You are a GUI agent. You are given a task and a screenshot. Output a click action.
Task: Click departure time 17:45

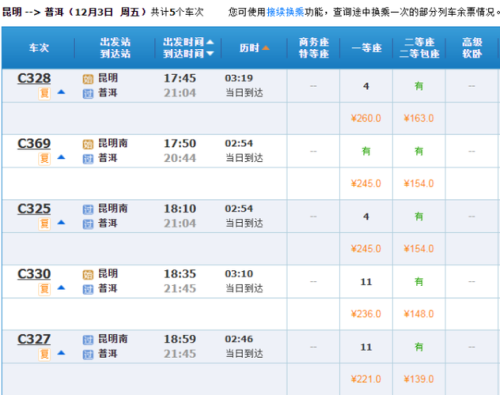pos(180,78)
